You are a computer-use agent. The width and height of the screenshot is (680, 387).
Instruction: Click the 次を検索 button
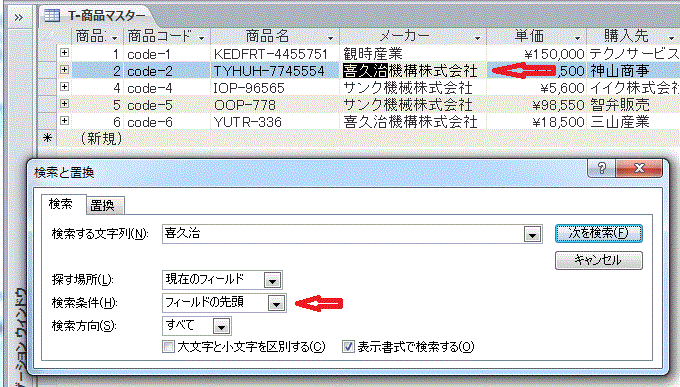point(598,233)
